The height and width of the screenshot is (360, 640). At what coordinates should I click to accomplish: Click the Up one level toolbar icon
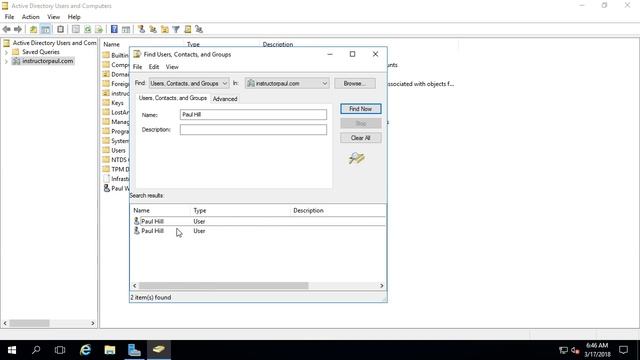click(x=33, y=29)
